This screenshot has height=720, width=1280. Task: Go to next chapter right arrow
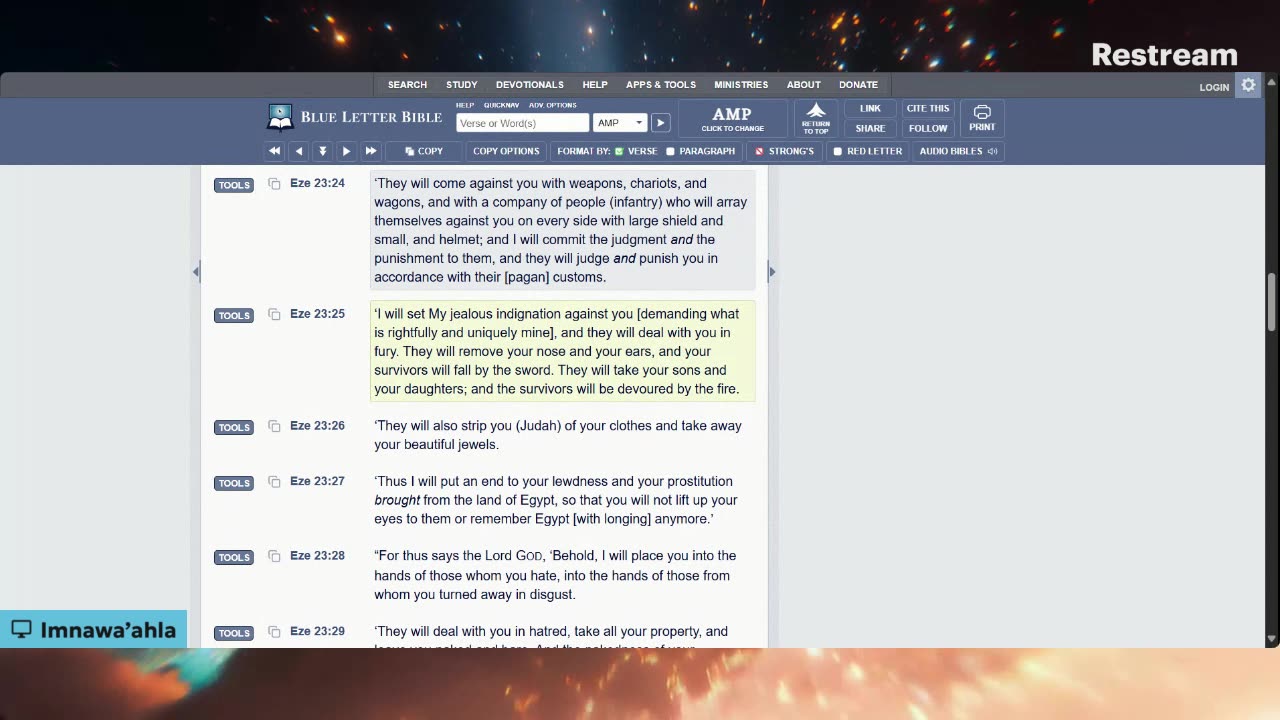coord(346,151)
